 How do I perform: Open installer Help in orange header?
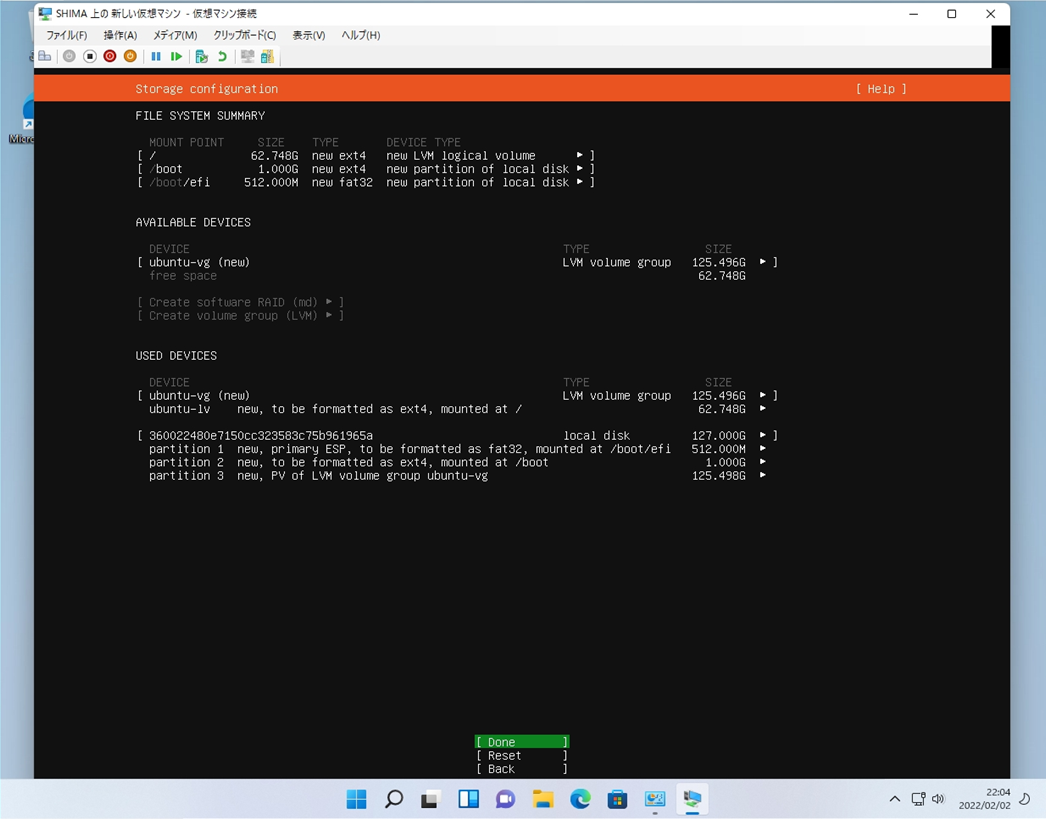click(881, 89)
